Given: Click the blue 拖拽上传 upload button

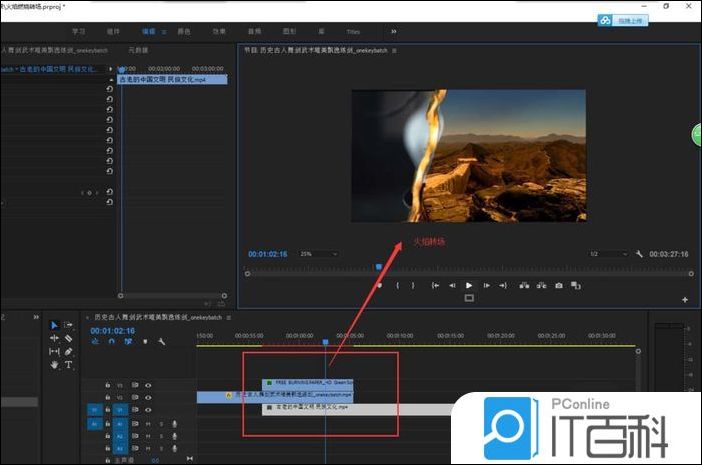Looking at the screenshot, I should [x=623, y=19].
